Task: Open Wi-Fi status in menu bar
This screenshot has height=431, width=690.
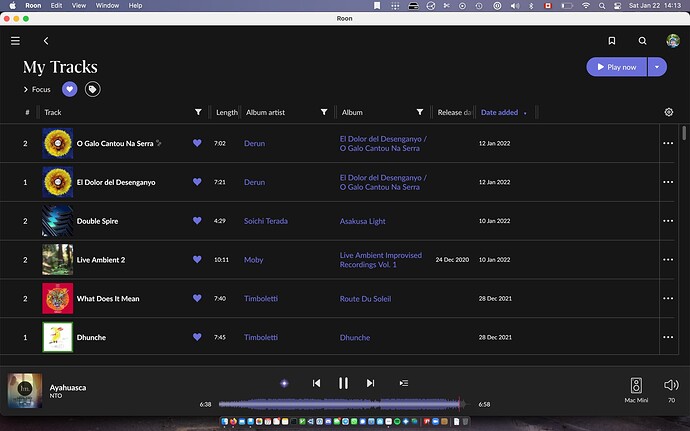Action: 586,6
